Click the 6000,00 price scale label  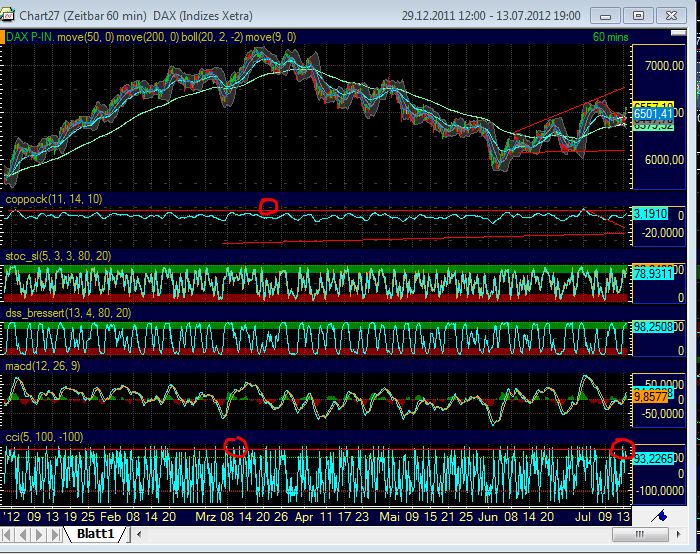tap(664, 160)
